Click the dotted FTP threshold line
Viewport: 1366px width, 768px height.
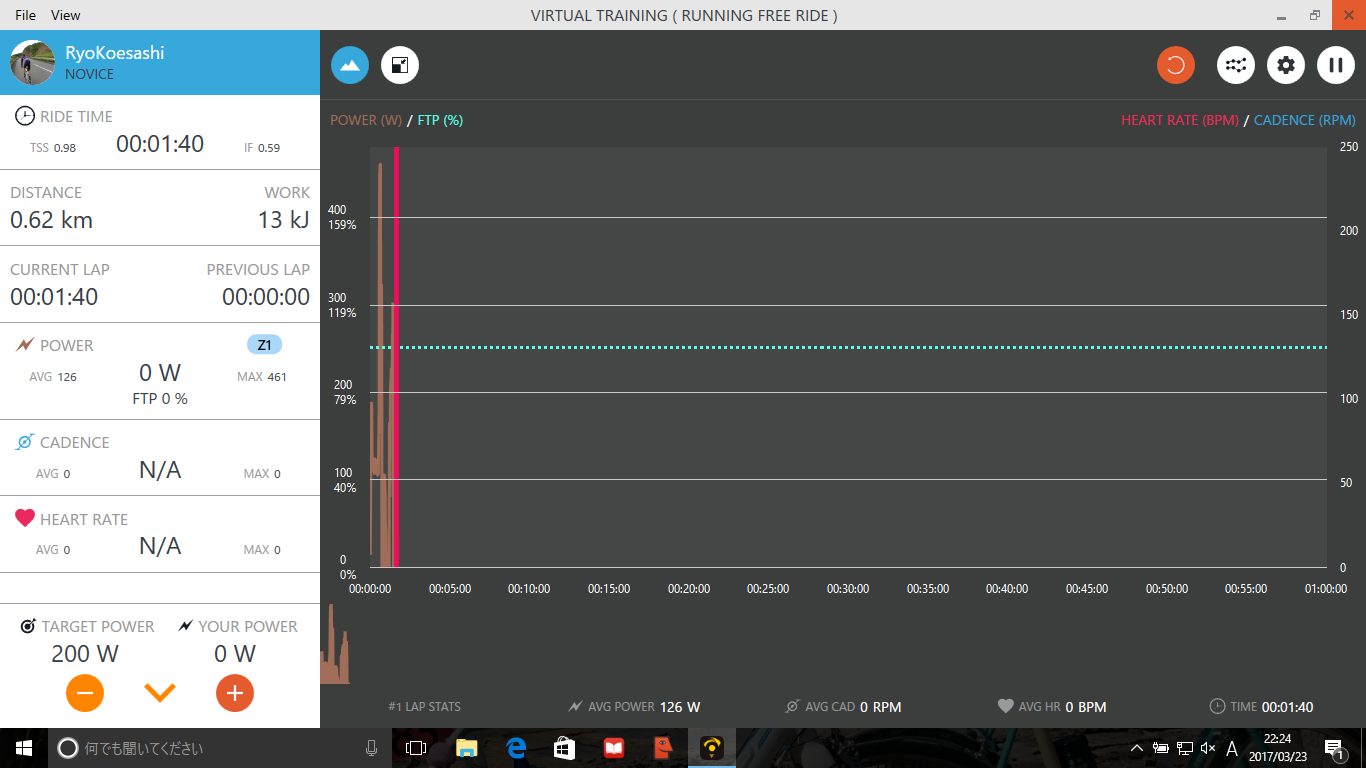click(x=848, y=347)
